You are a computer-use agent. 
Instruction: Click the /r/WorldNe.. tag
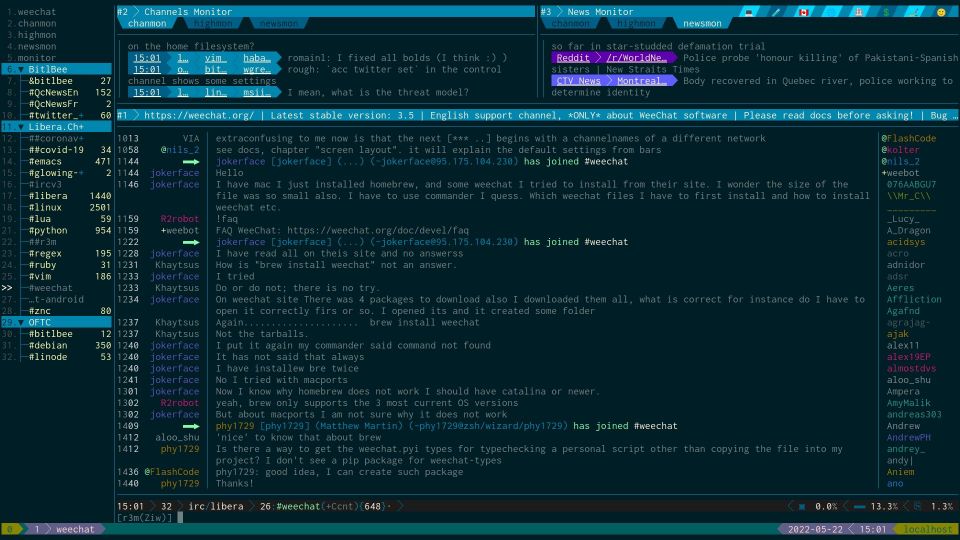click(x=636, y=58)
